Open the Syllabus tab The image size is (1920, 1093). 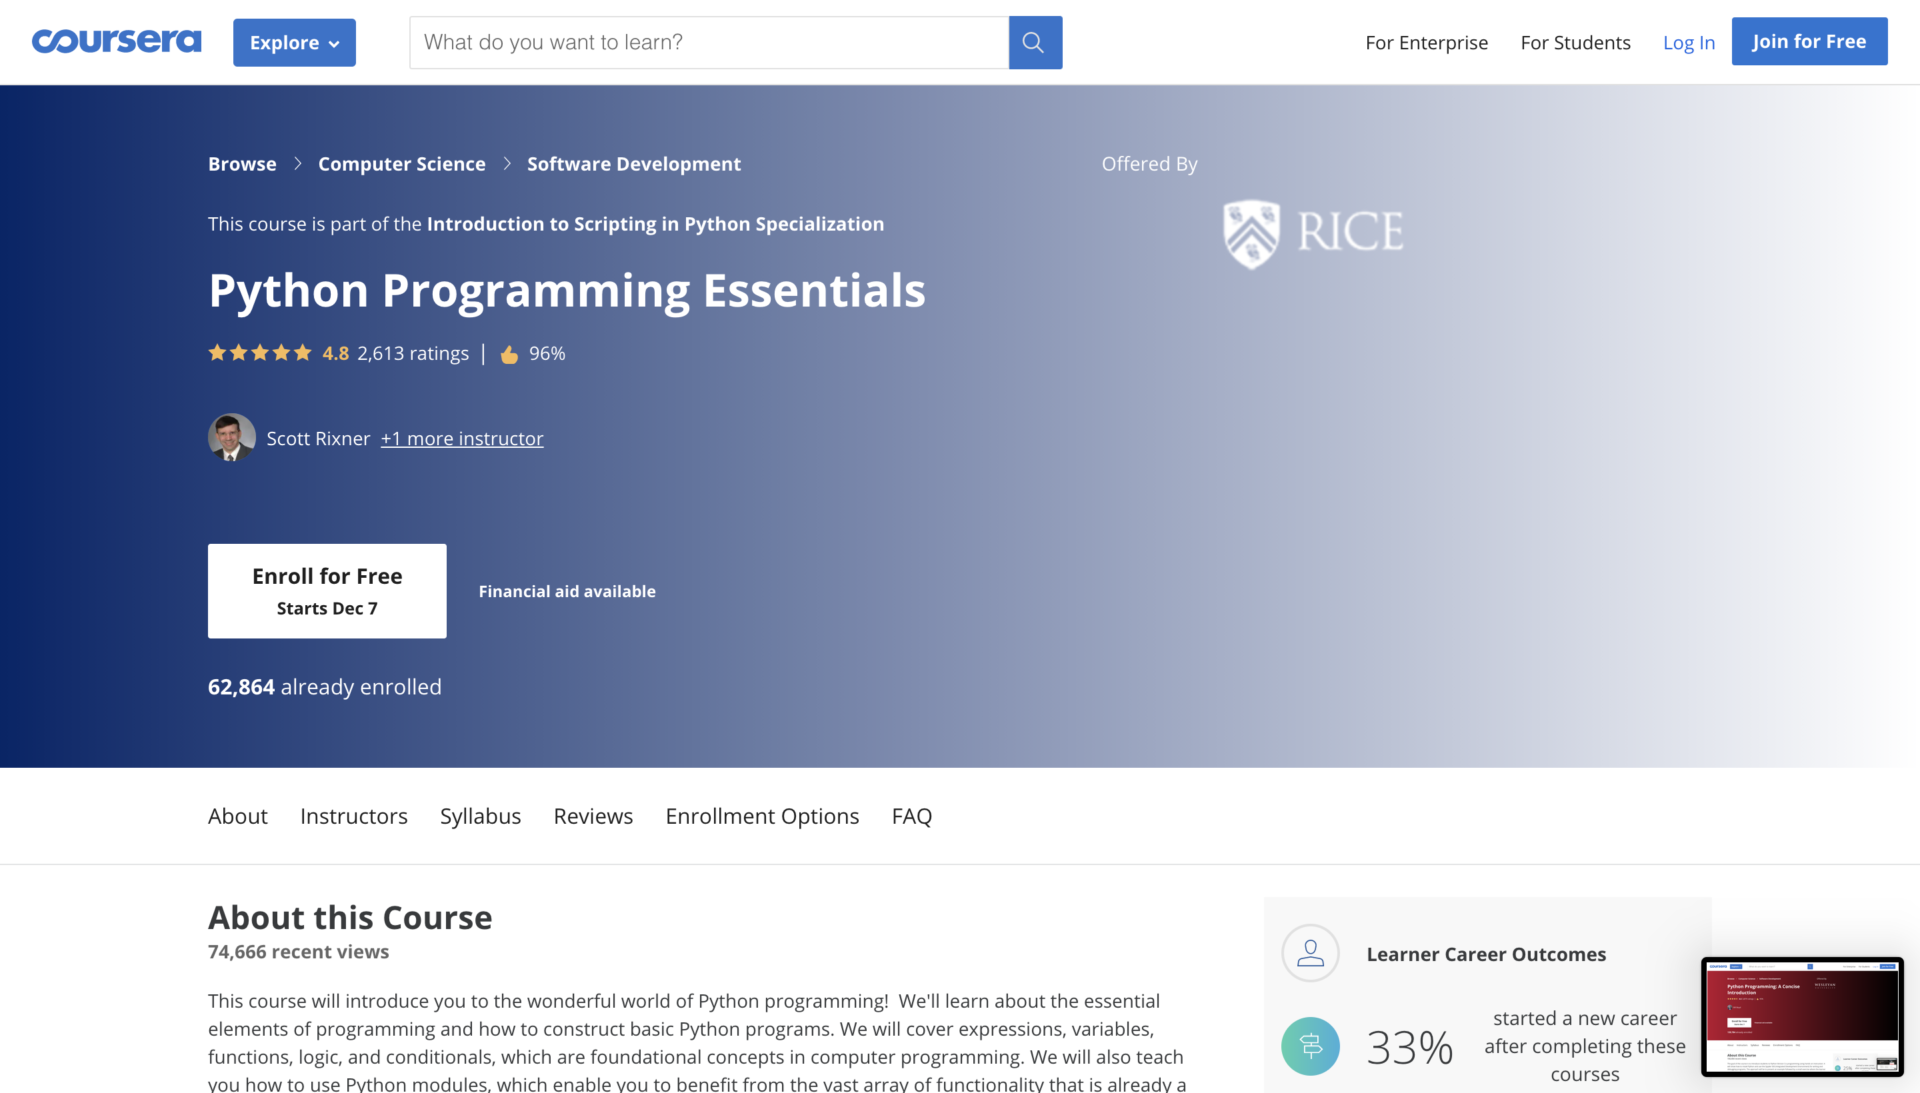[x=480, y=816]
